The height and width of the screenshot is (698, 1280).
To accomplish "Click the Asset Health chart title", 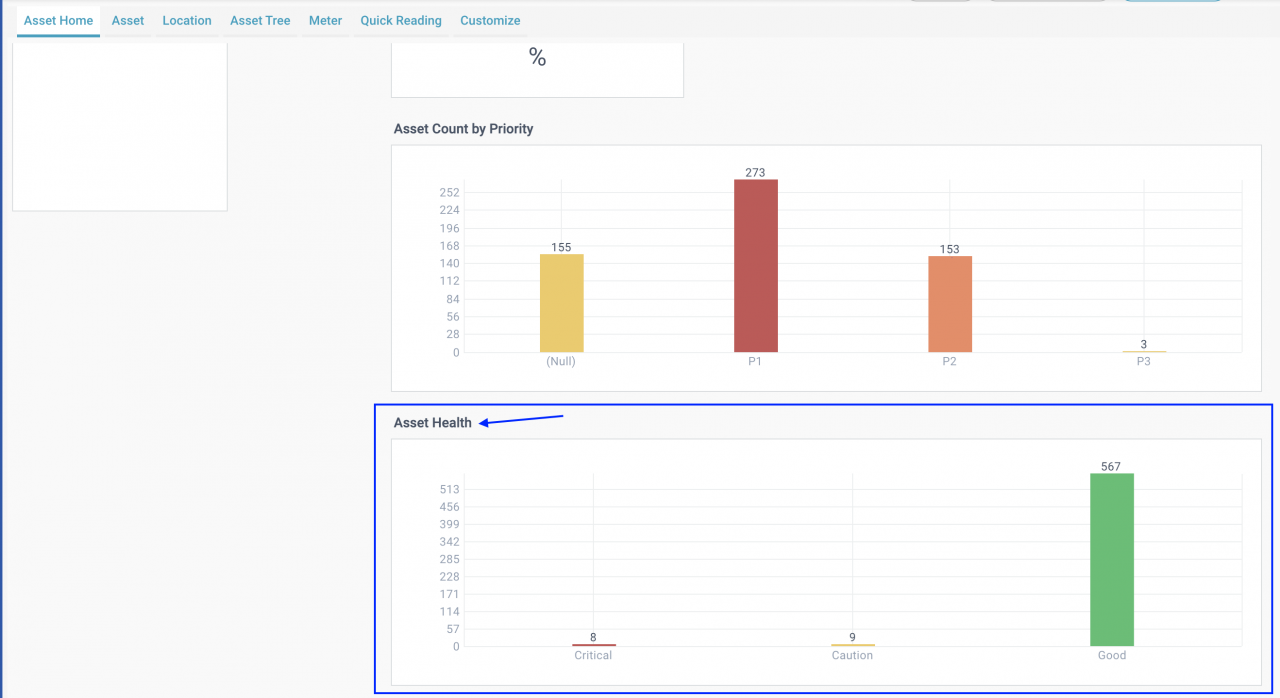I will [x=433, y=423].
